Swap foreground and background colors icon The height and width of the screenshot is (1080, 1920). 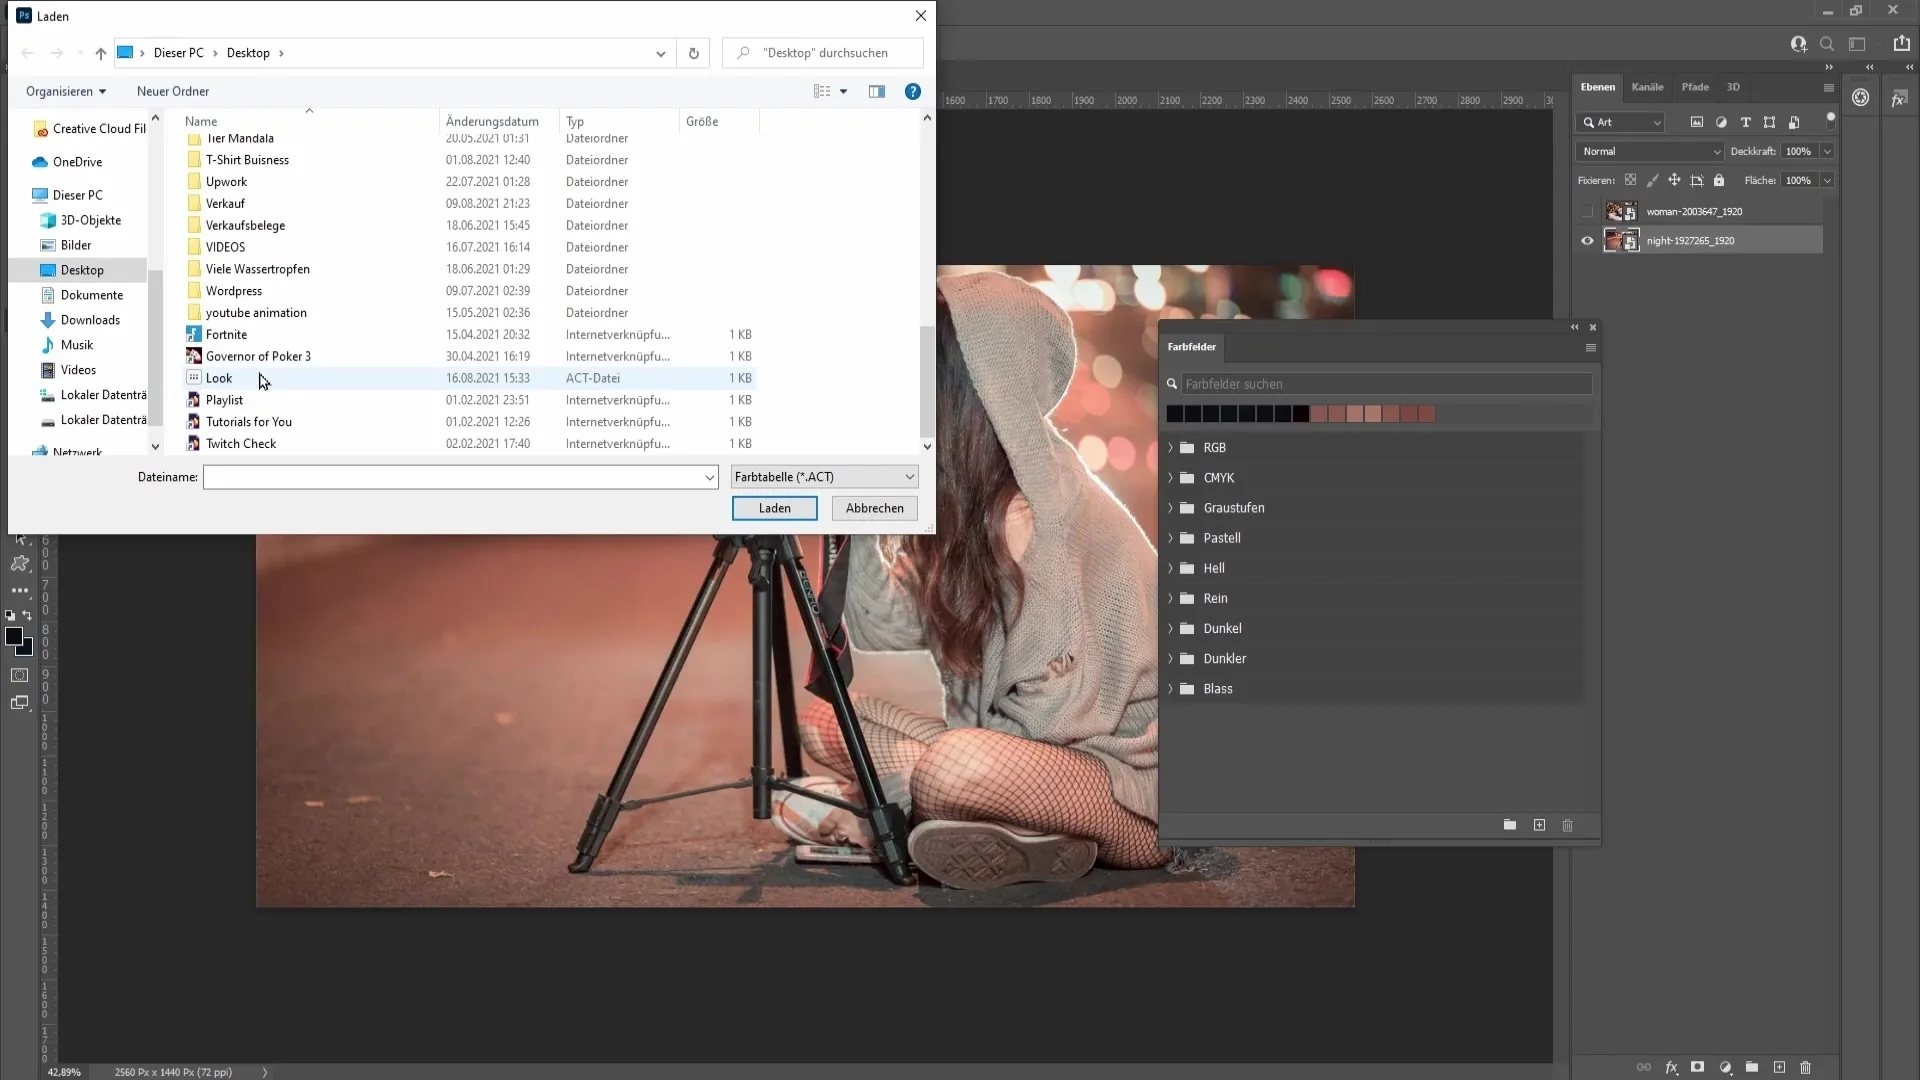(28, 616)
